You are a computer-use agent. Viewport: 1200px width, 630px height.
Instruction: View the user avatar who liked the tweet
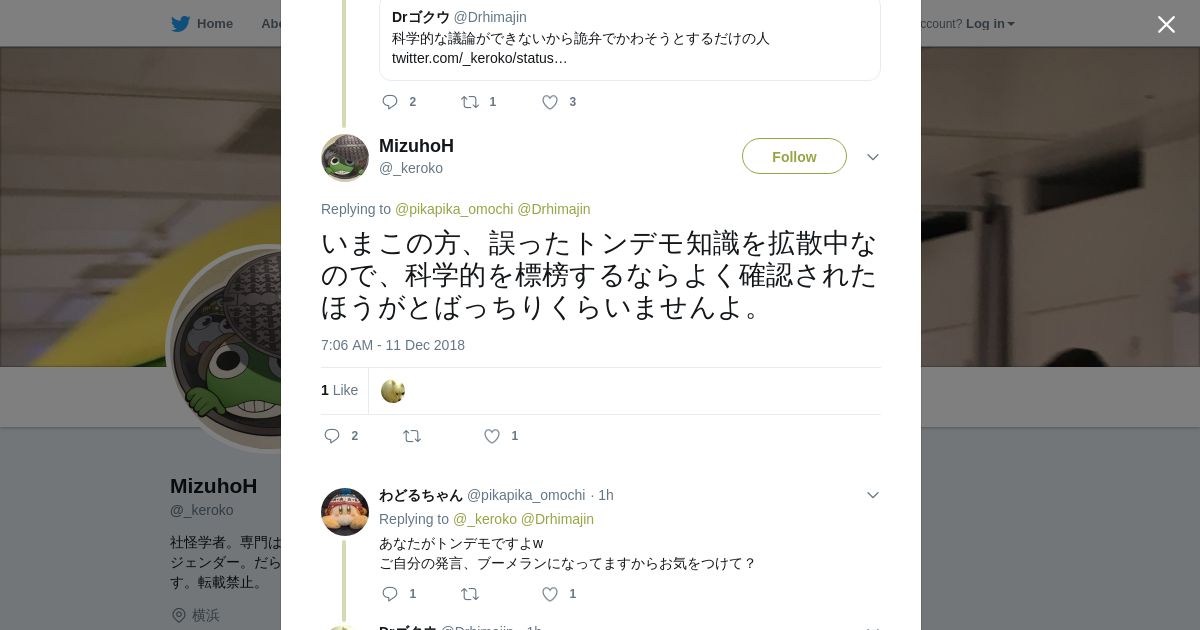(393, 391)
